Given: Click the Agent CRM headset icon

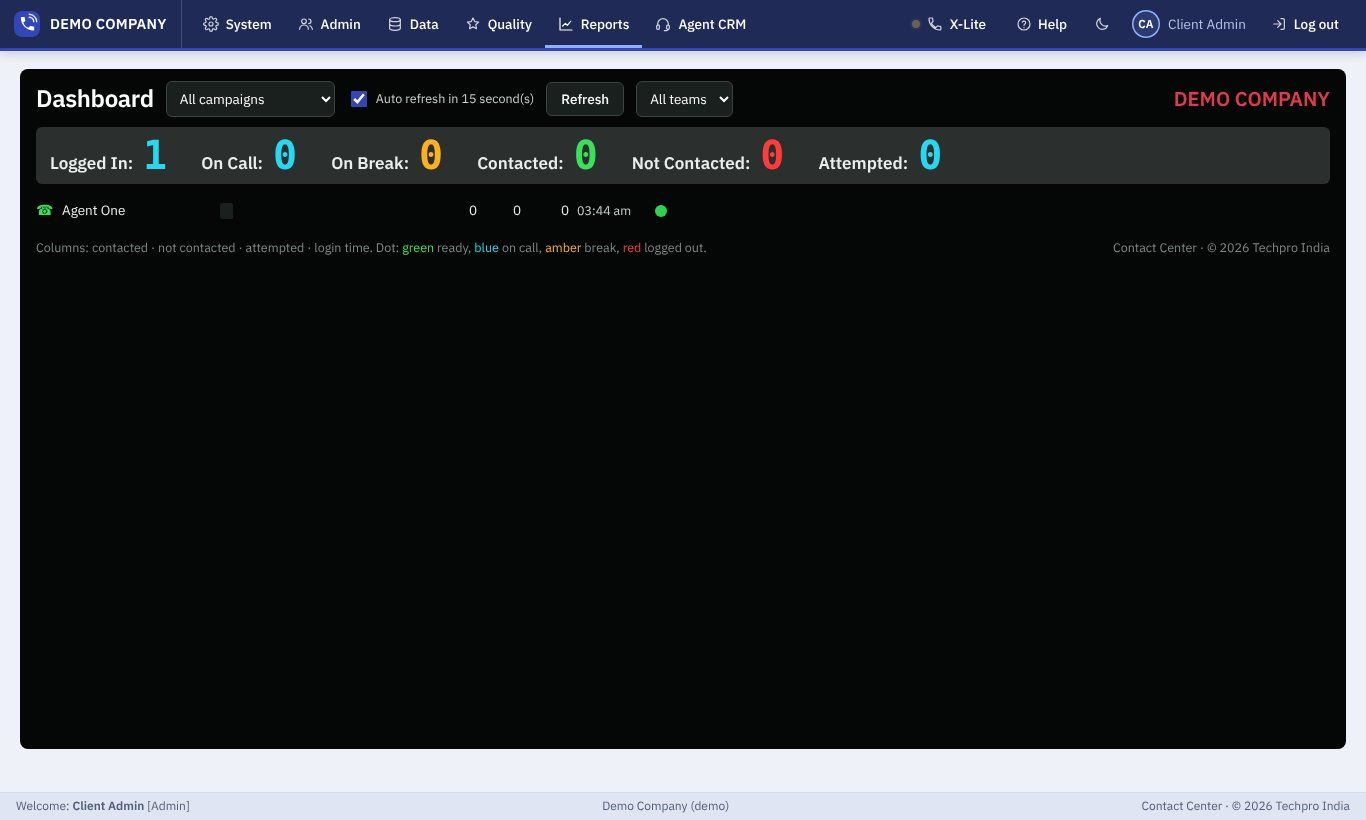Looking at the screenshot, I should pyautogui.click(x=663, y=24).
